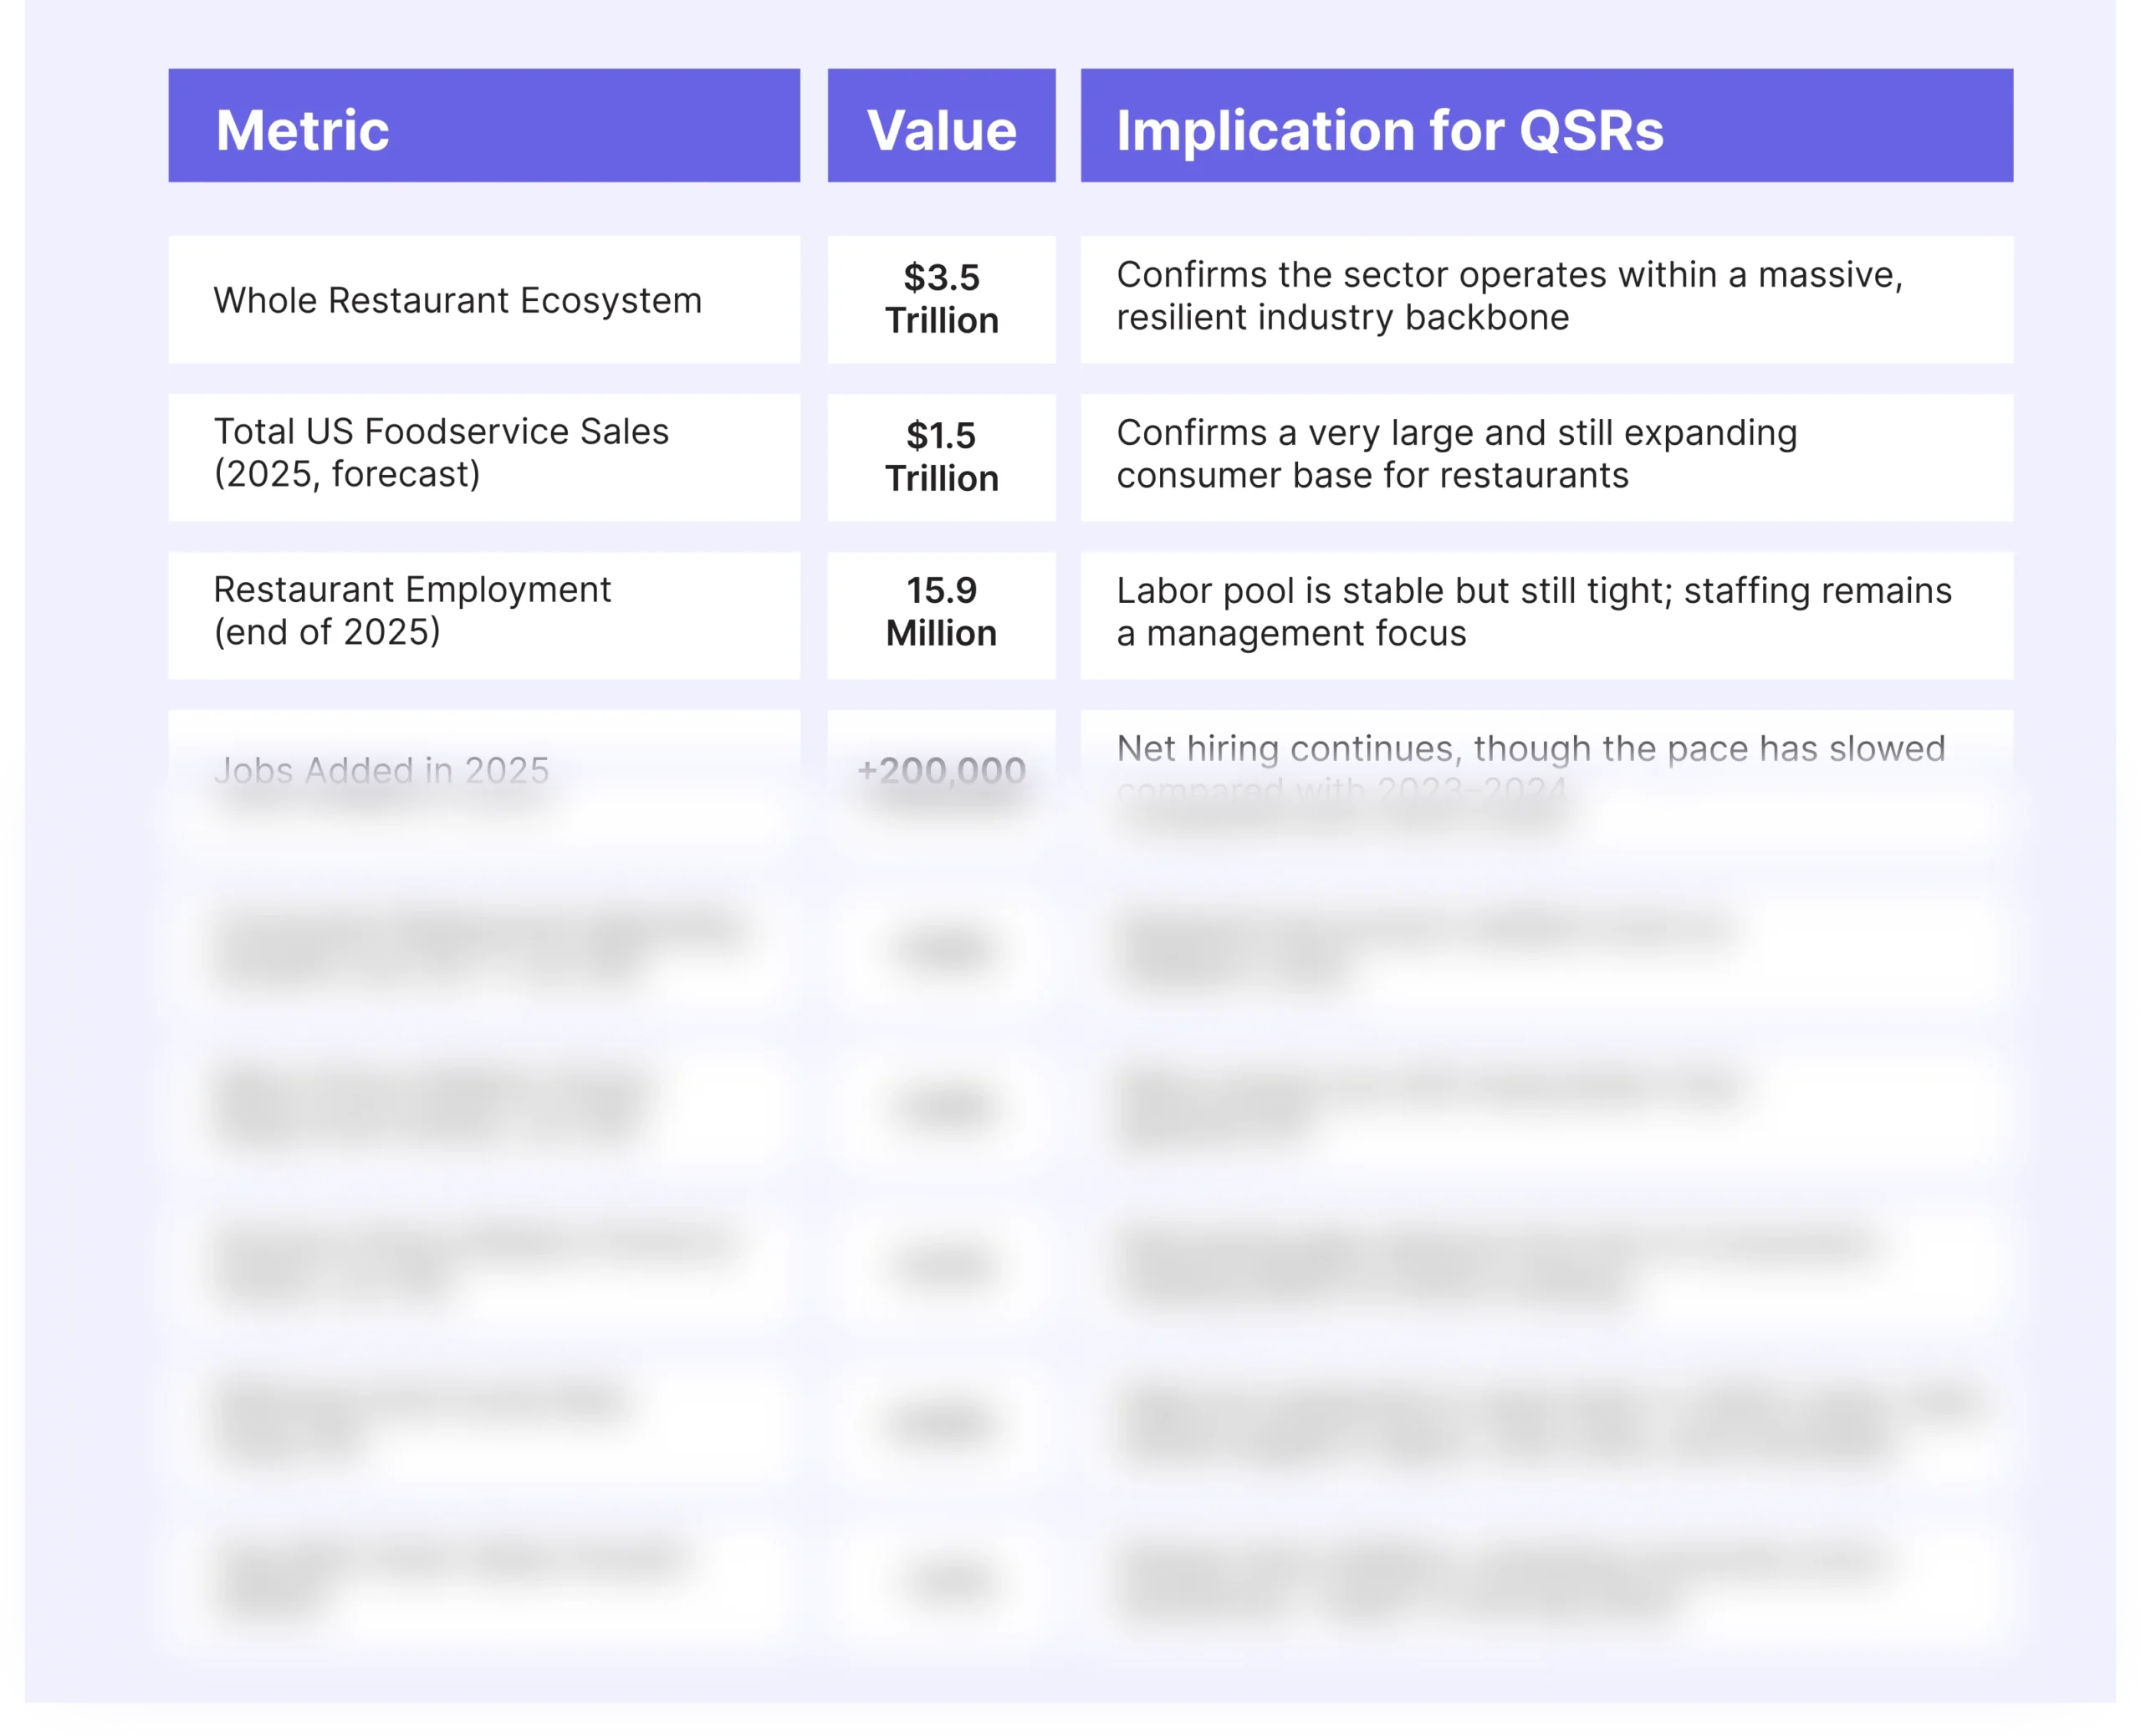Select the Jobs Added in 2025 cell
The height and width of the screenshot is (1736, 2141).
pyautogui.click(x=484, y=770)
